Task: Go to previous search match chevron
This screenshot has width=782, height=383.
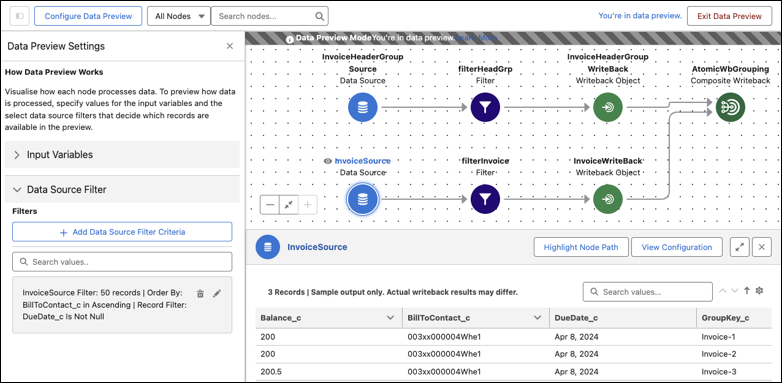Action: click(x=723, y=291)
